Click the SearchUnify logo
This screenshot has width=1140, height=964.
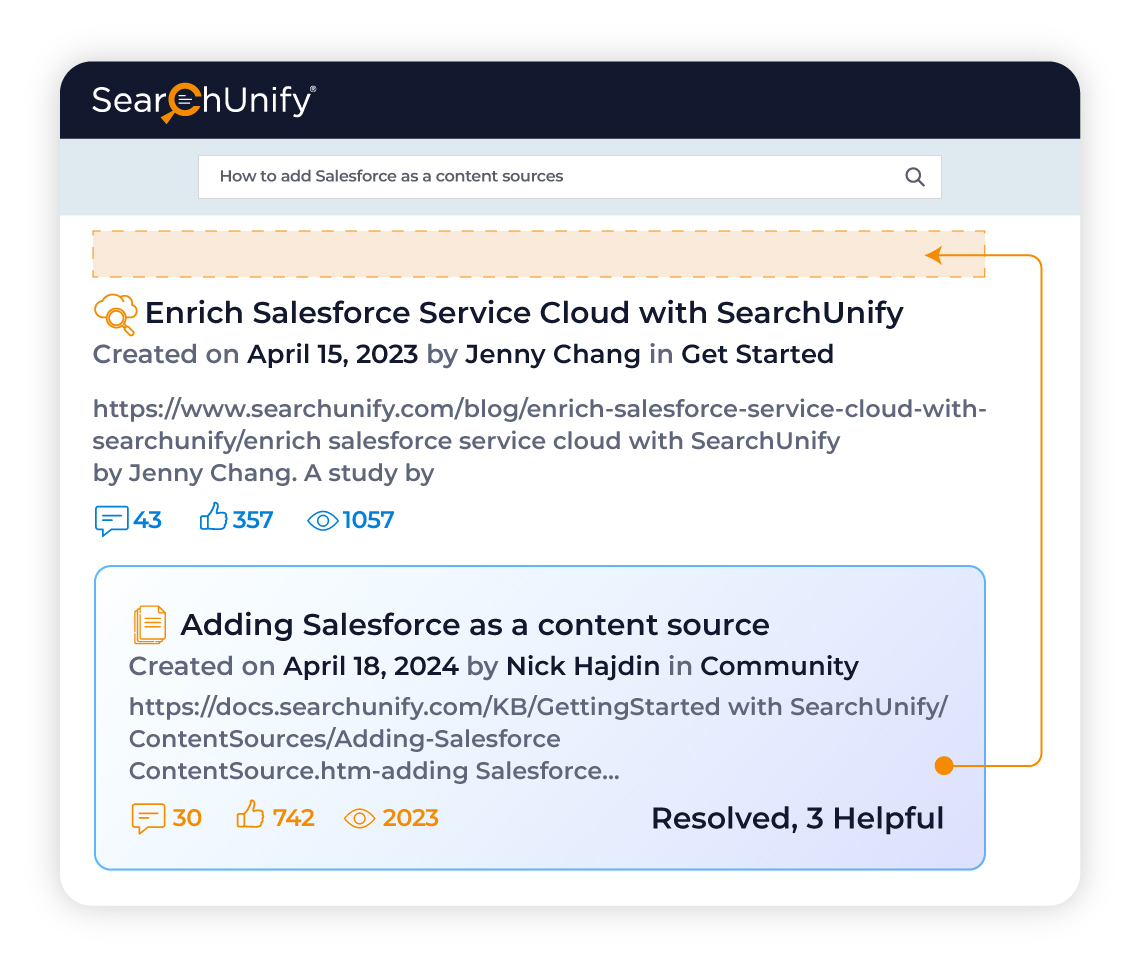pyautogui.click(x=204, y=102)
